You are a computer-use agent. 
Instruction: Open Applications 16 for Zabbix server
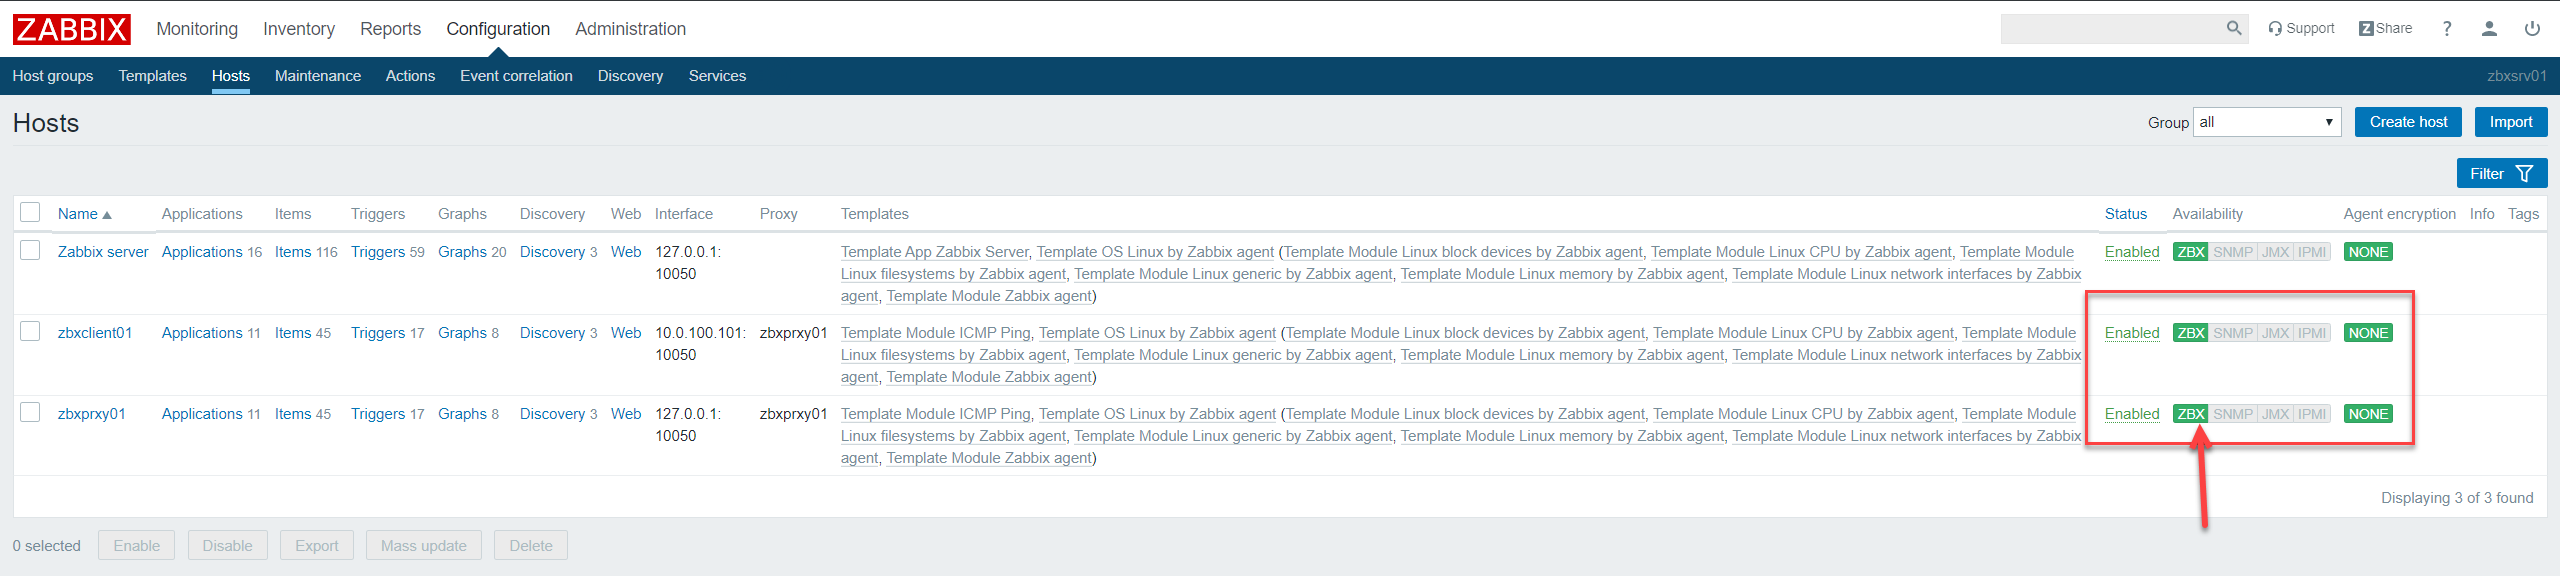(x=202, y=252)
